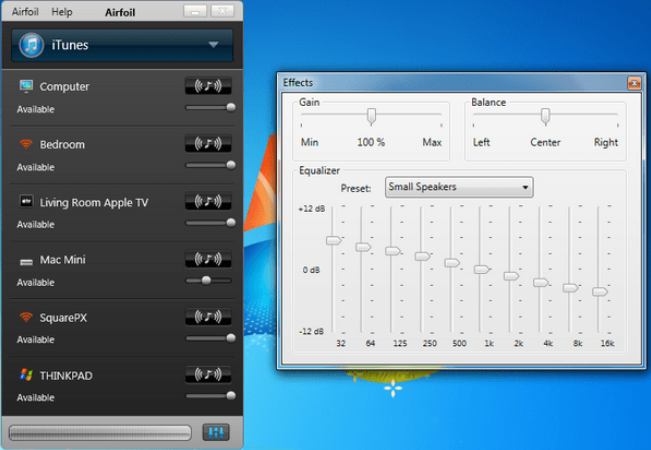
Task: Click the Balance slider handle
Action: (545, 115)
